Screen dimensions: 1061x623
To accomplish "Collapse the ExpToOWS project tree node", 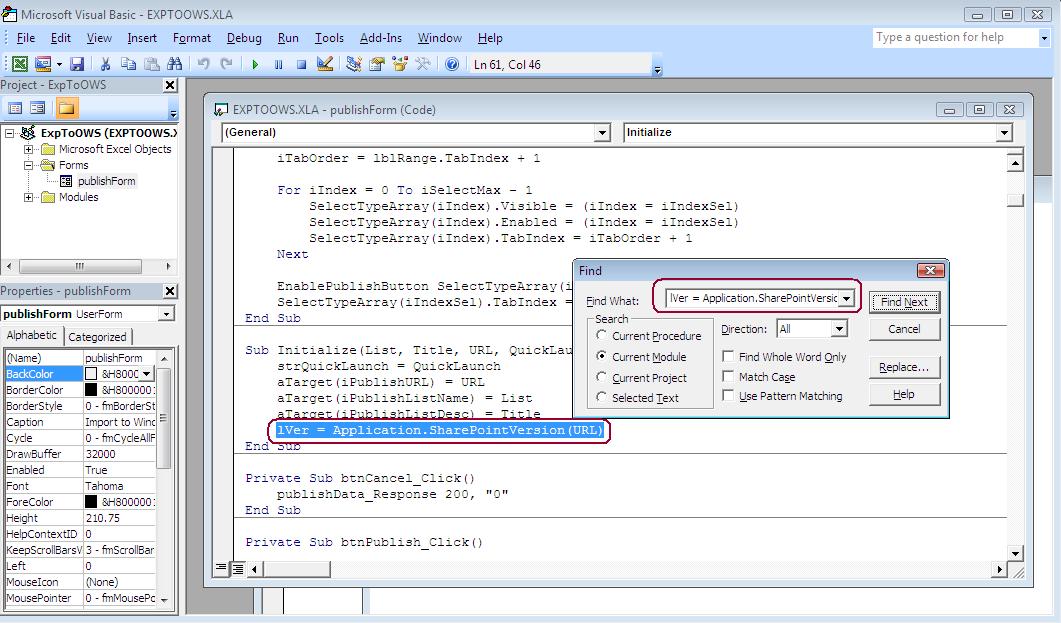I will coord(9,133).
